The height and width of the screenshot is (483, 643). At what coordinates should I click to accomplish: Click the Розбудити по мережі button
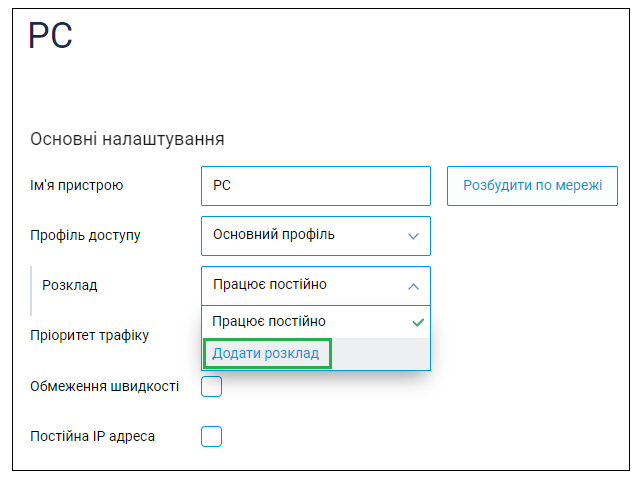pyautogui.click(x=532, y=186)
